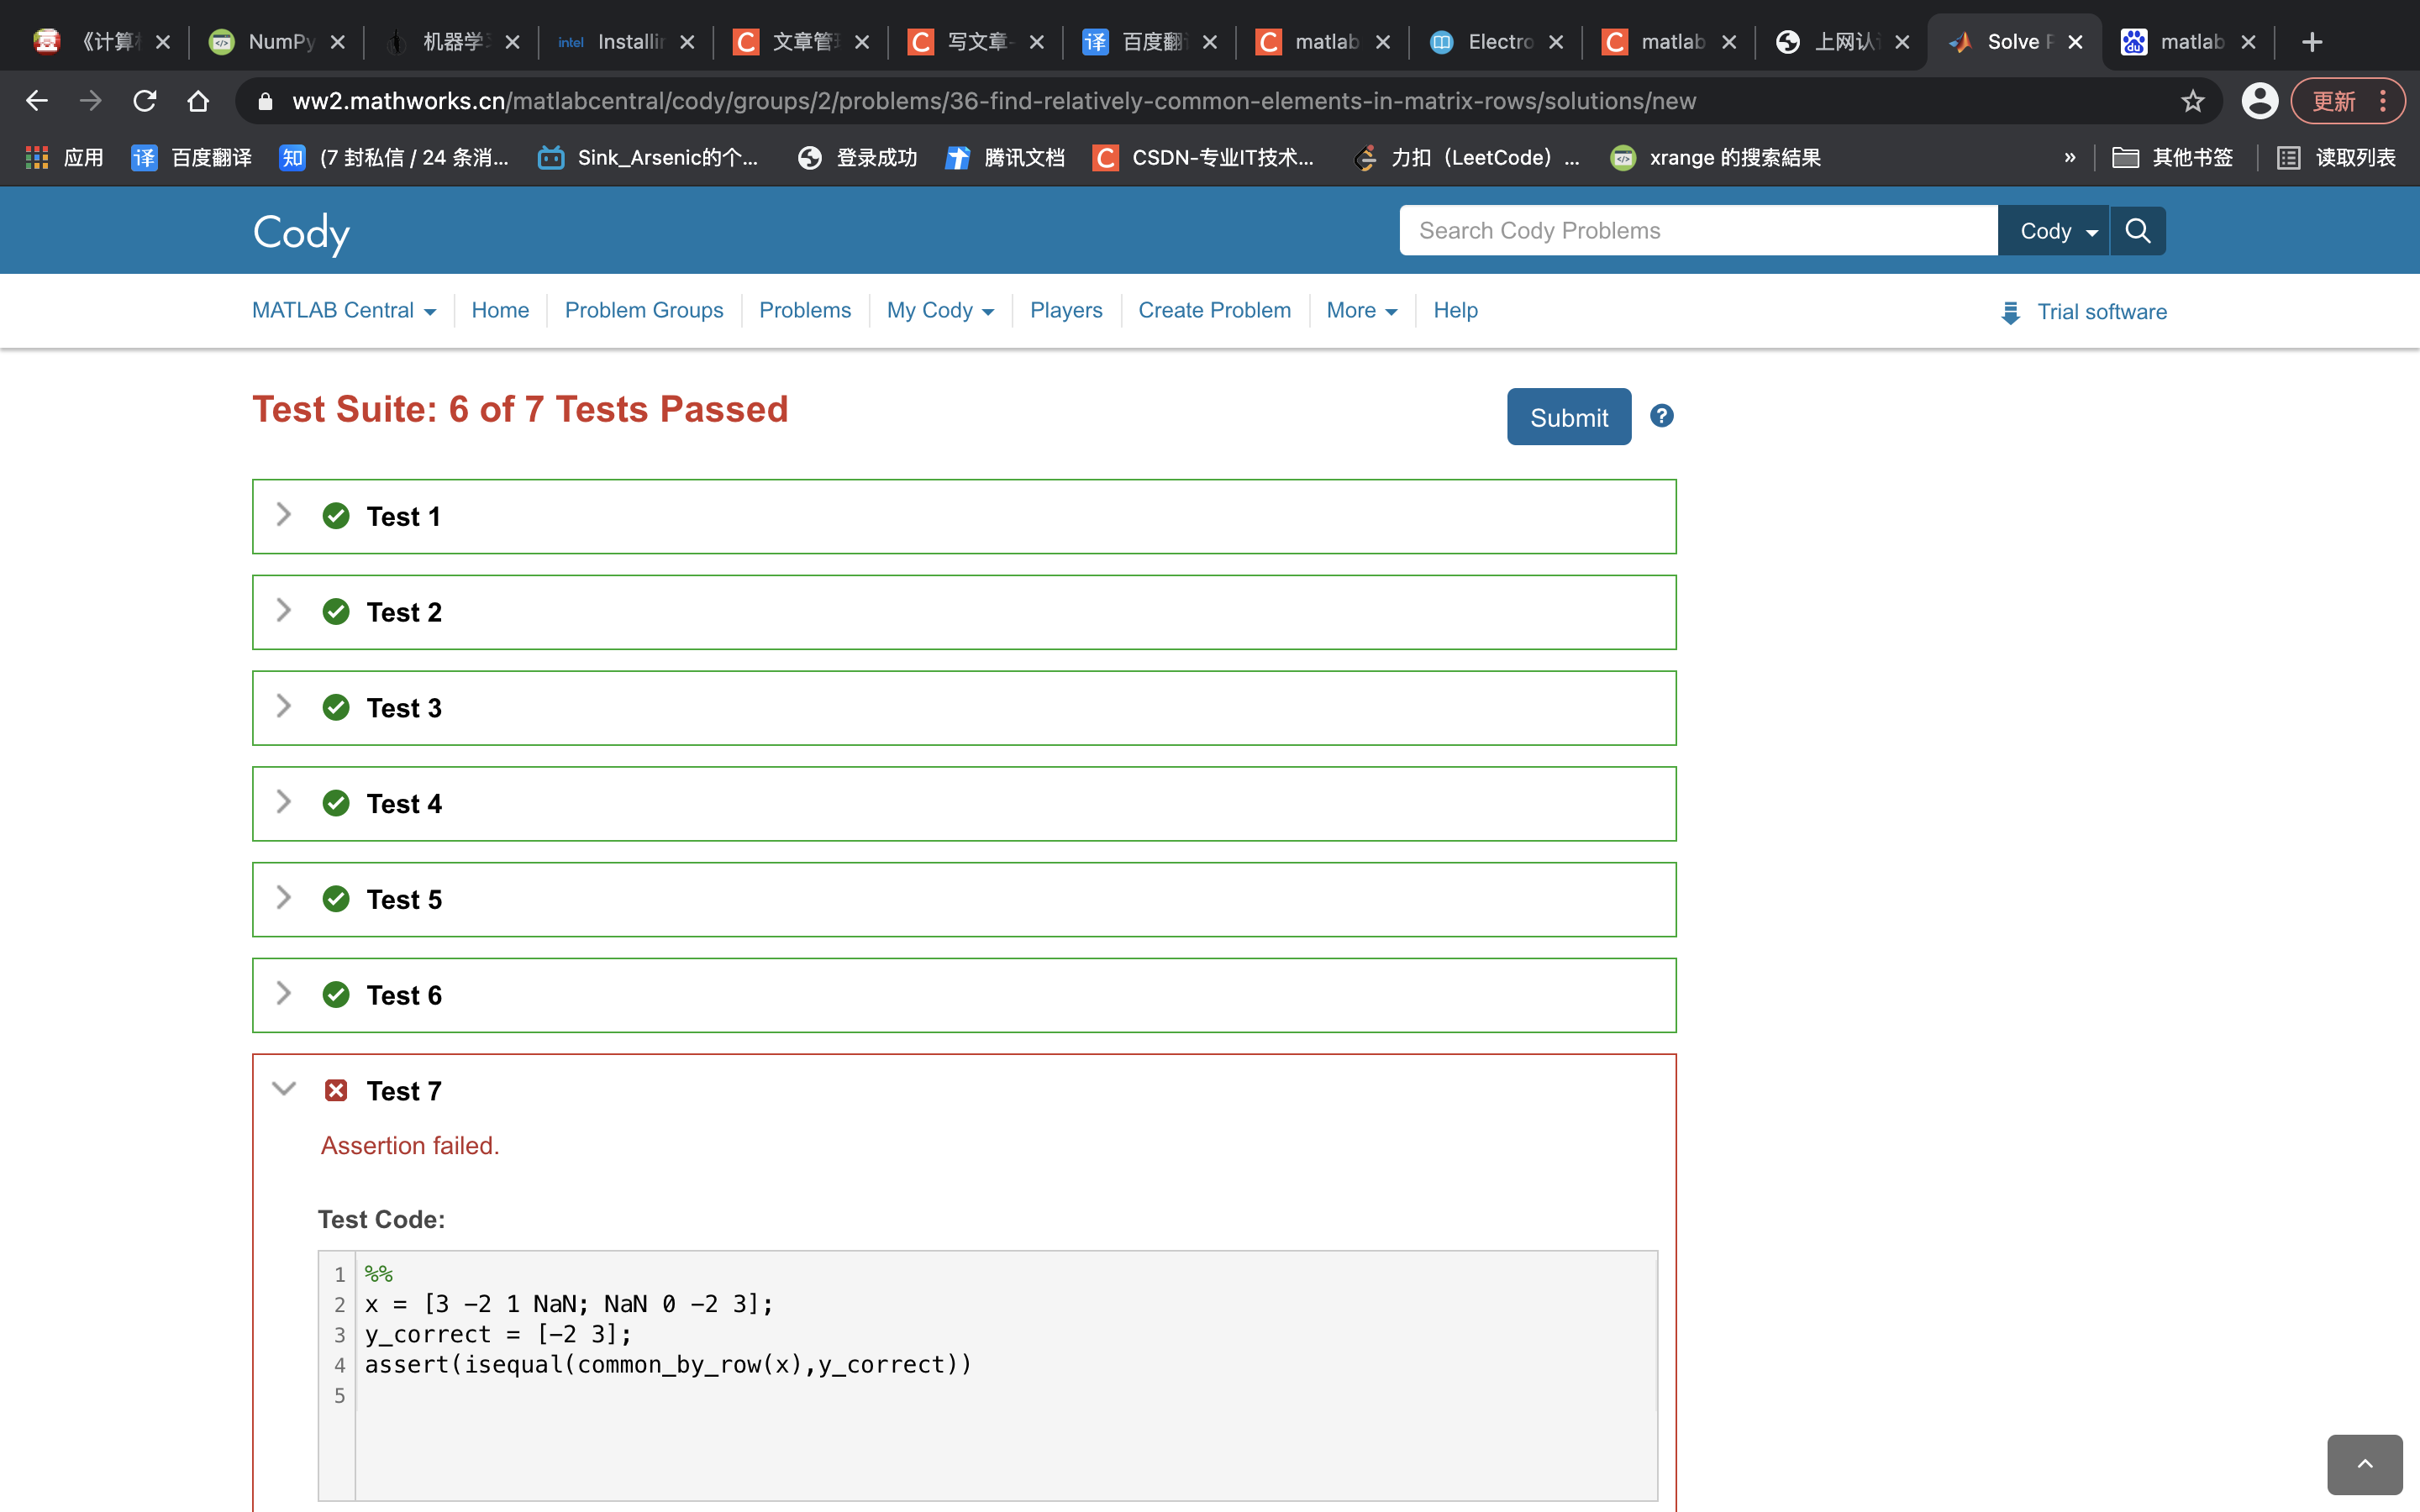2420x1512 pixels.
Task: Collapse Test 7 details
Action: [284, 1089]
